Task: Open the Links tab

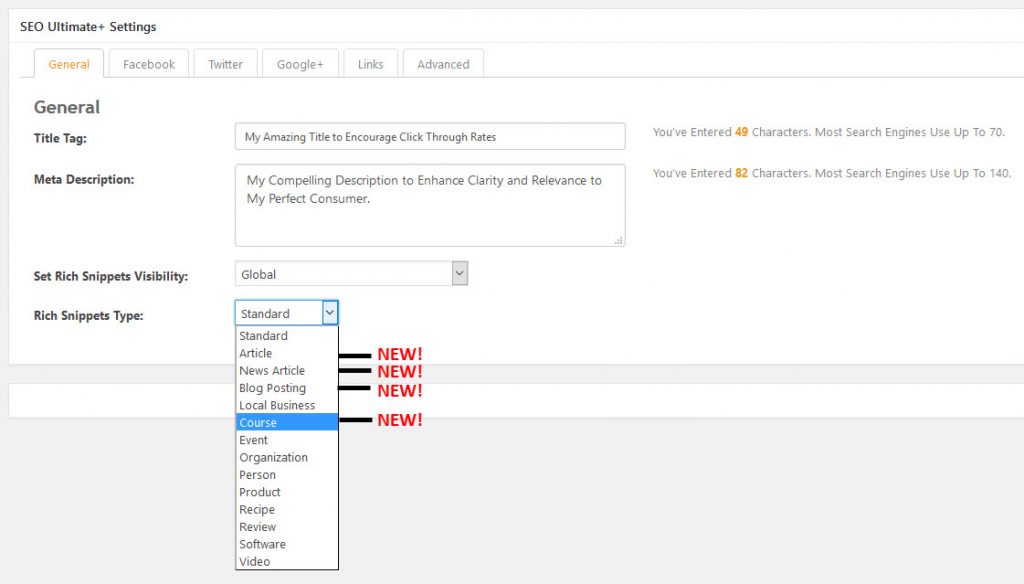Action: (x=370, y=64)
